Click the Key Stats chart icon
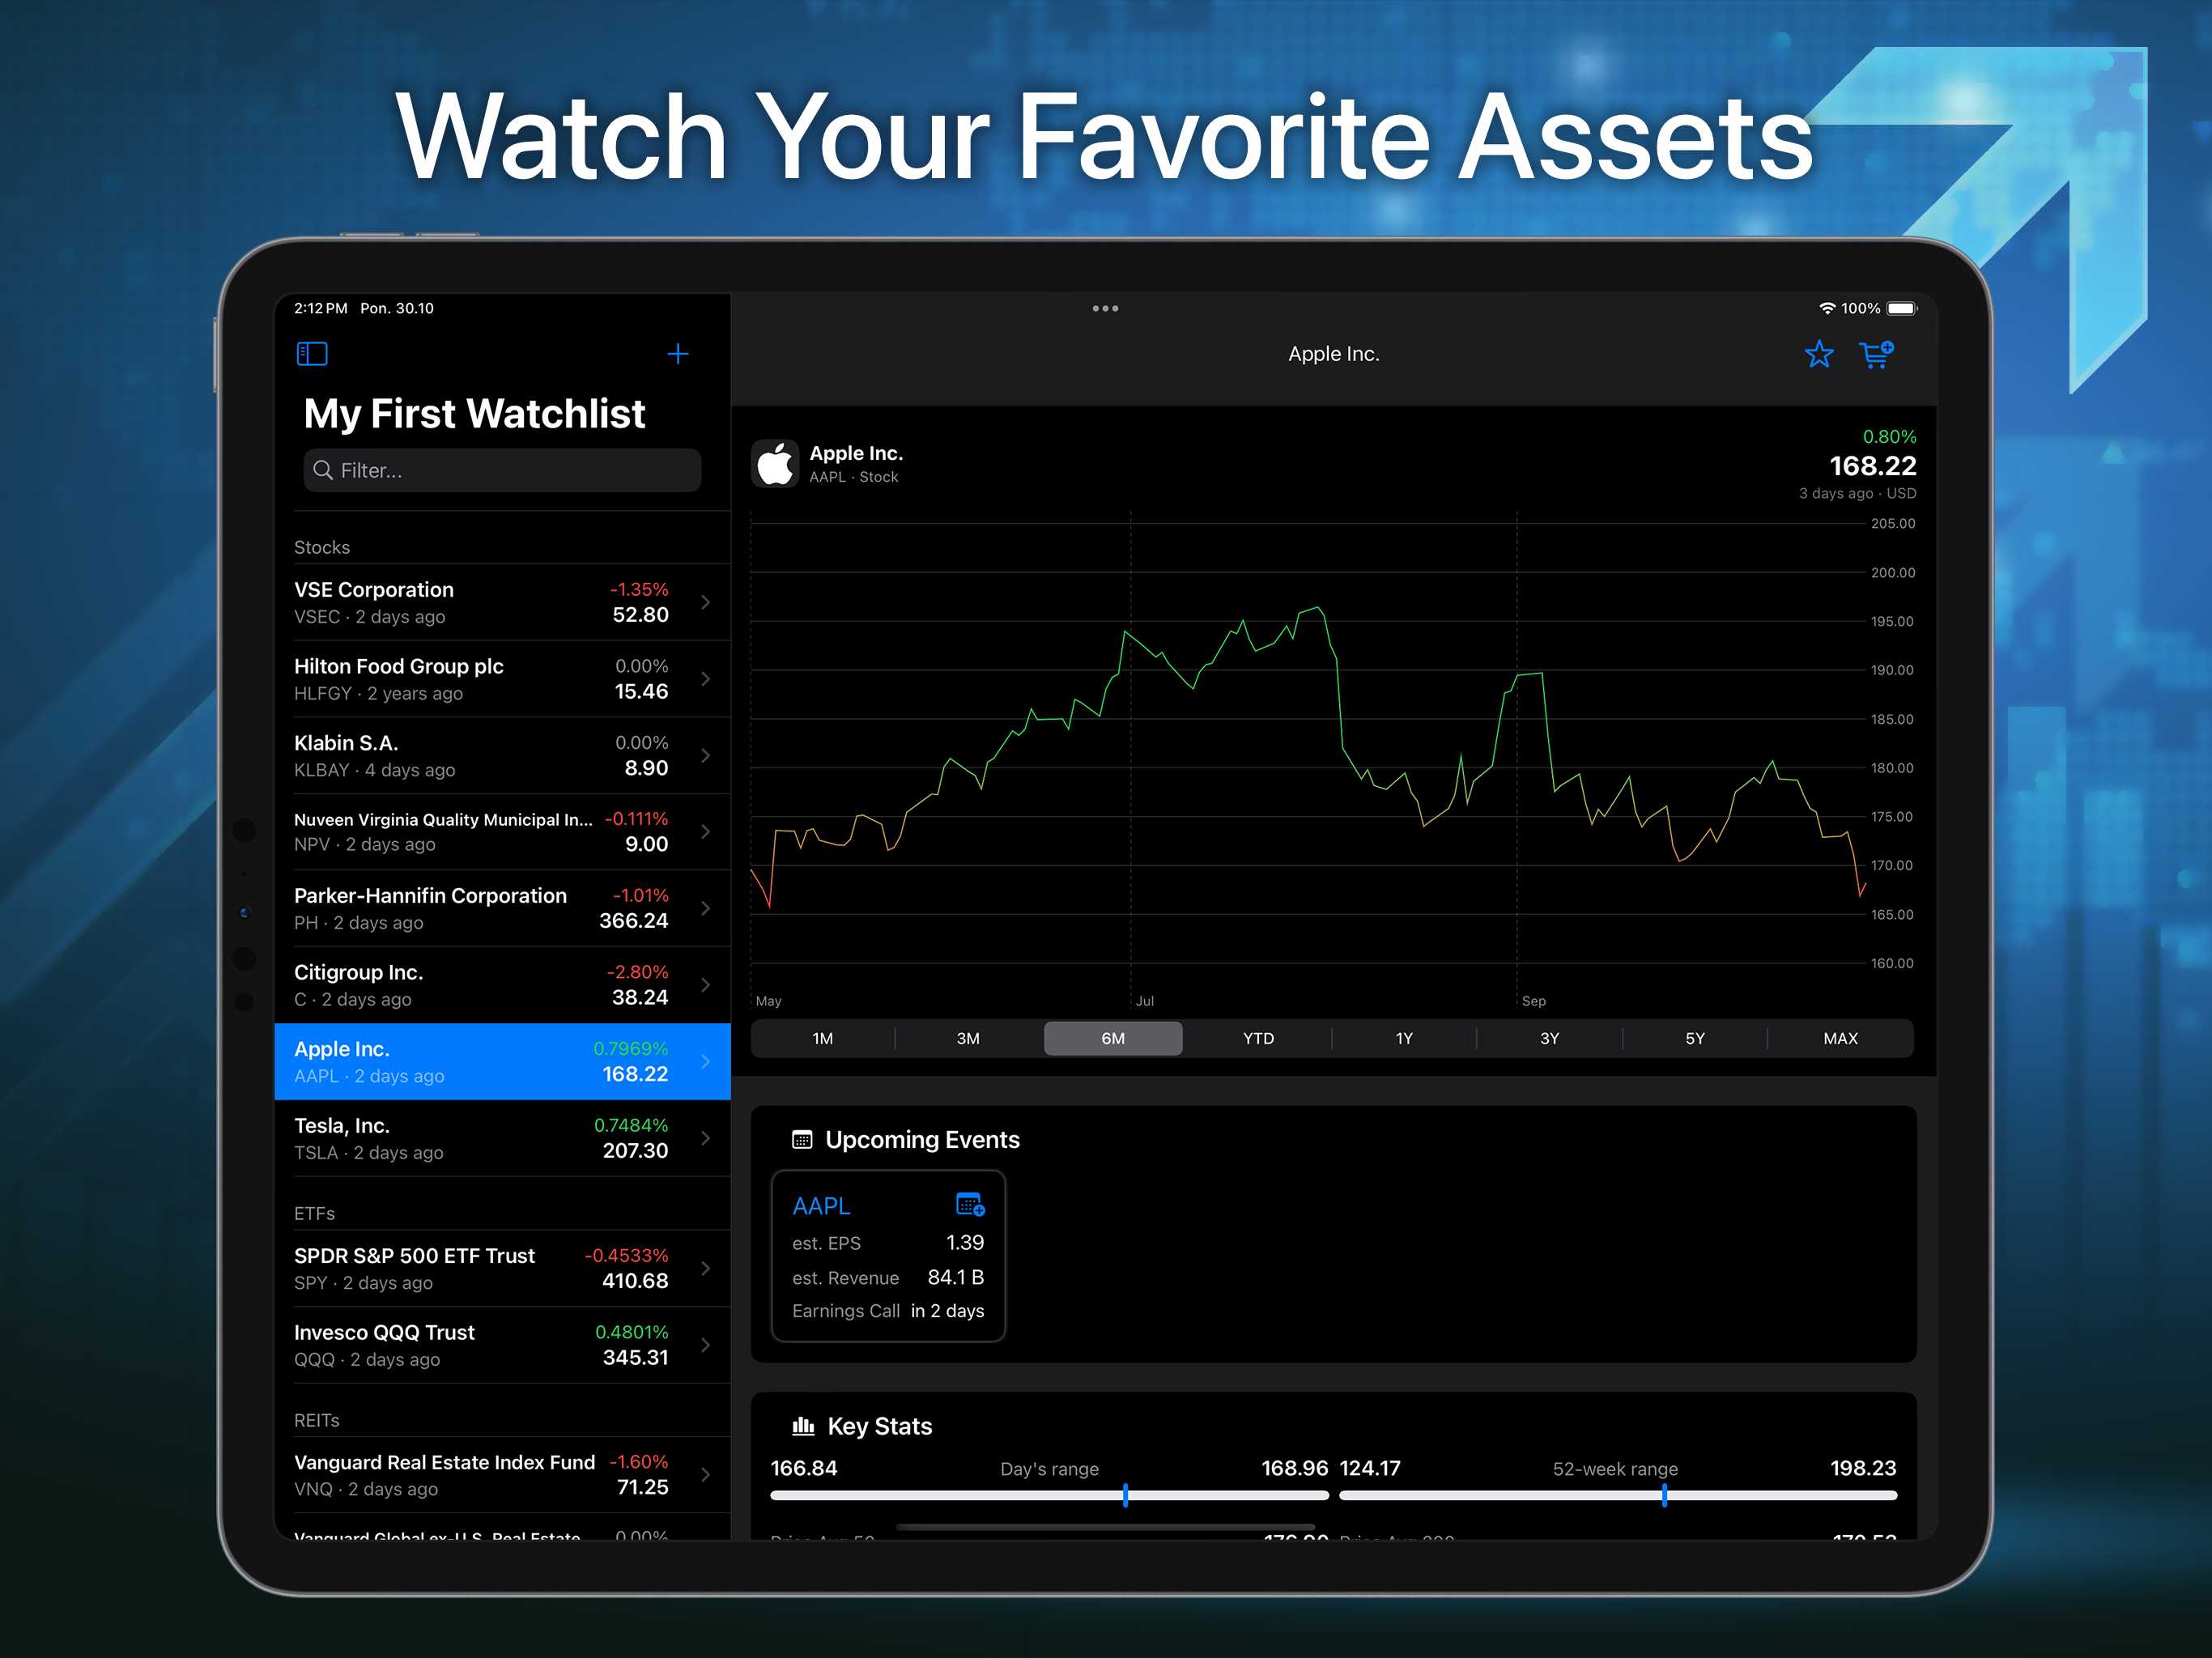Image resolution: width=2212 pixels, height=1658 pixels. coord(803,1426)
